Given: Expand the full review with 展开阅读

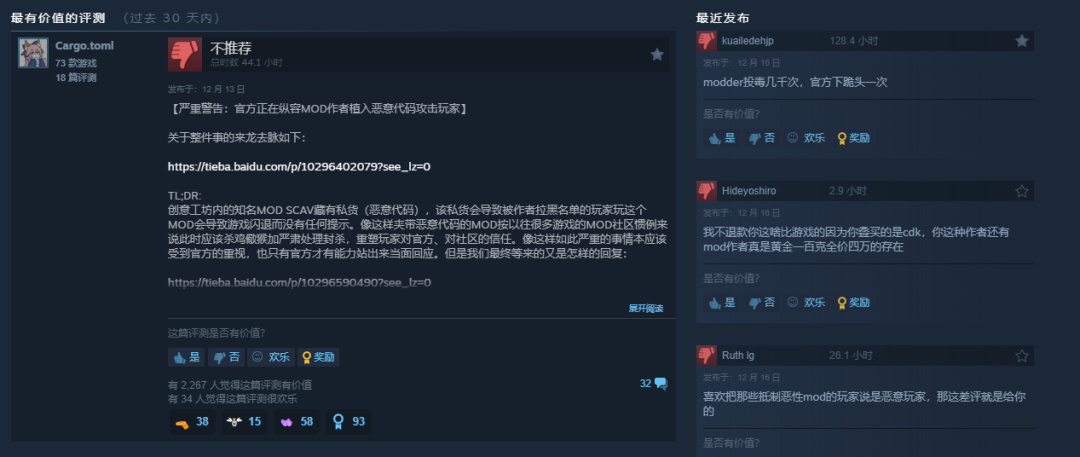Looking at the screenshot, I should [646, 308].
